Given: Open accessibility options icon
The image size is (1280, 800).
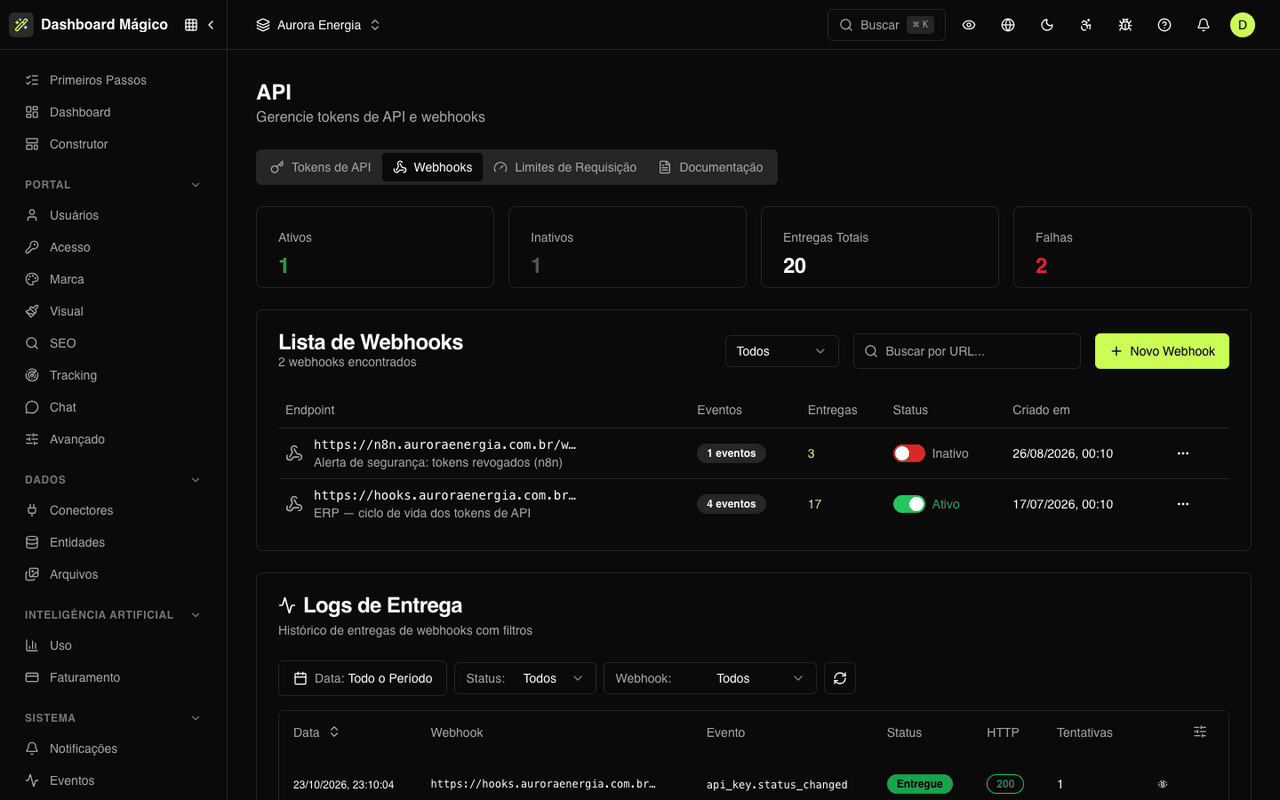Looking at the screenshot, I should [x=1086, y=25].
